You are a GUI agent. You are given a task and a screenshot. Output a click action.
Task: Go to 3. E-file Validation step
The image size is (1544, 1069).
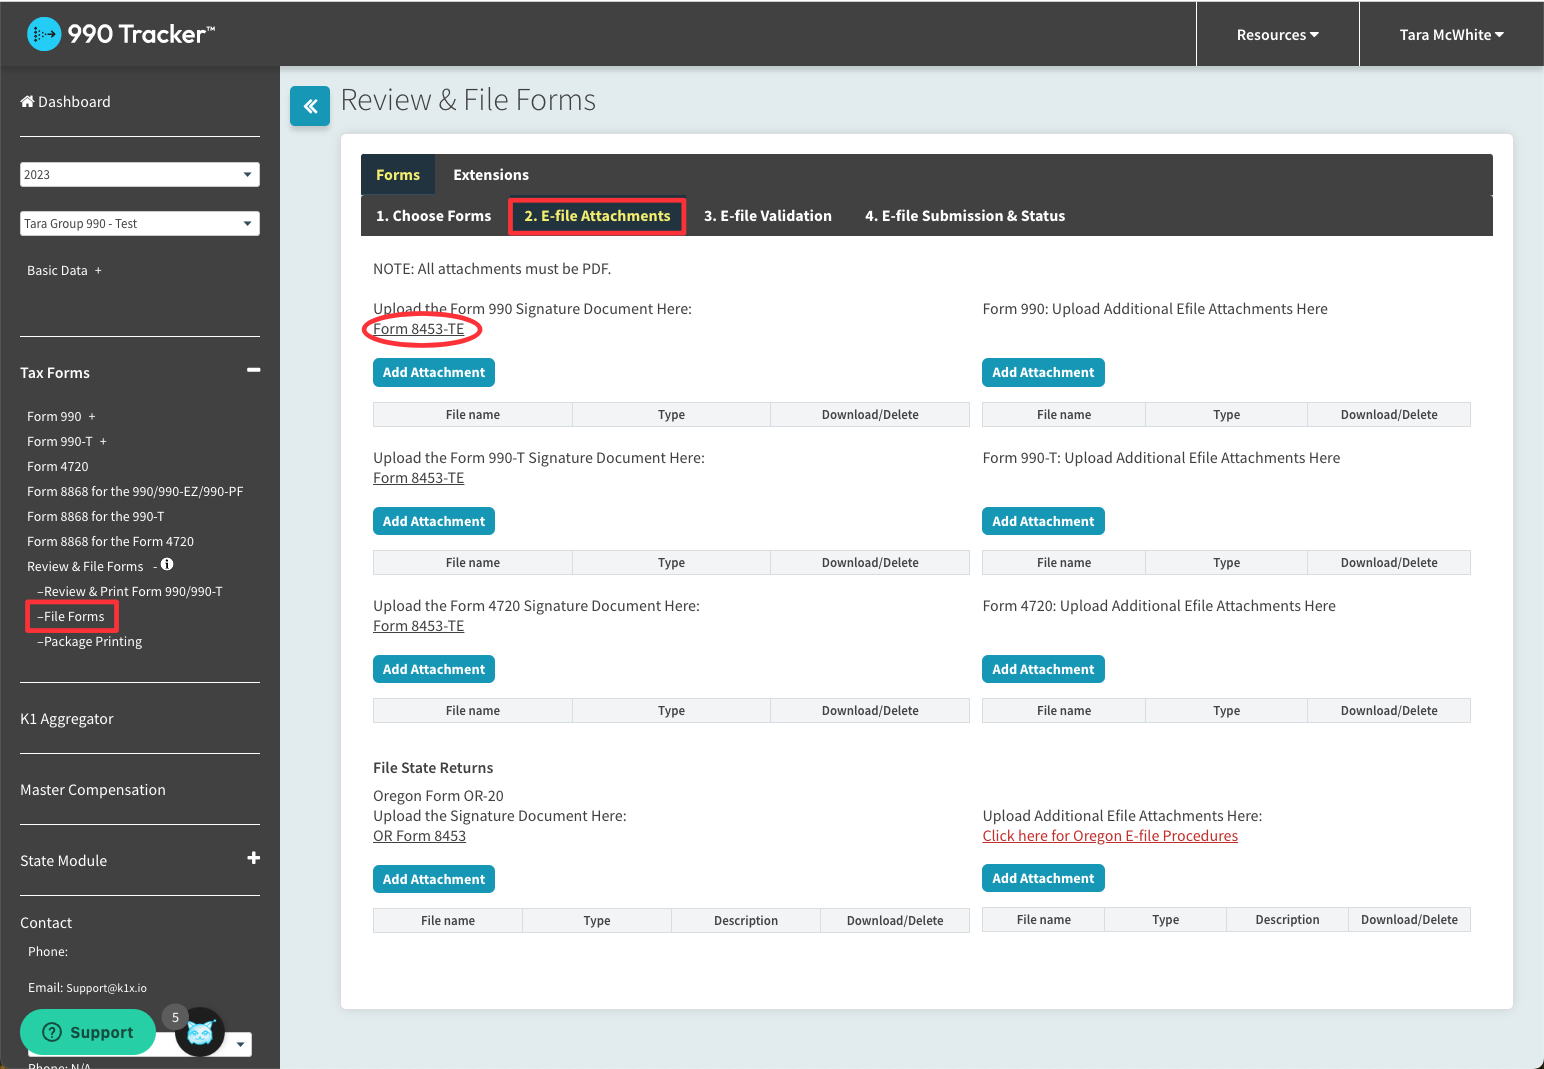(x=767, y=216)
